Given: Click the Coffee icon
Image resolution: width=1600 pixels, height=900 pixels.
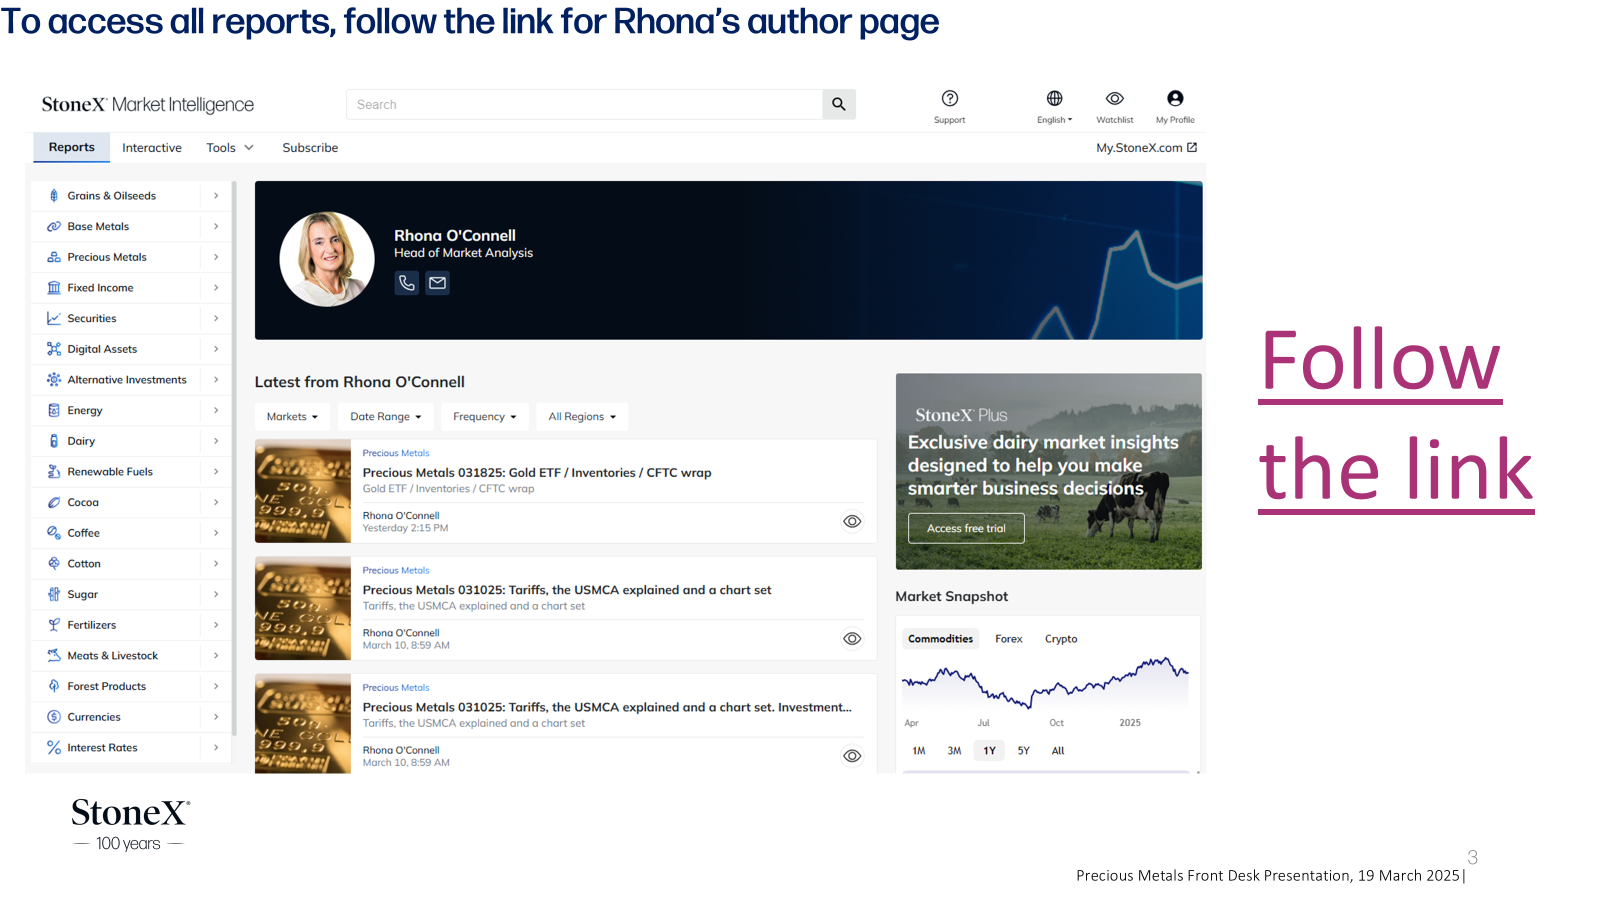Looking at the screenshot, I should coord(54,533).
